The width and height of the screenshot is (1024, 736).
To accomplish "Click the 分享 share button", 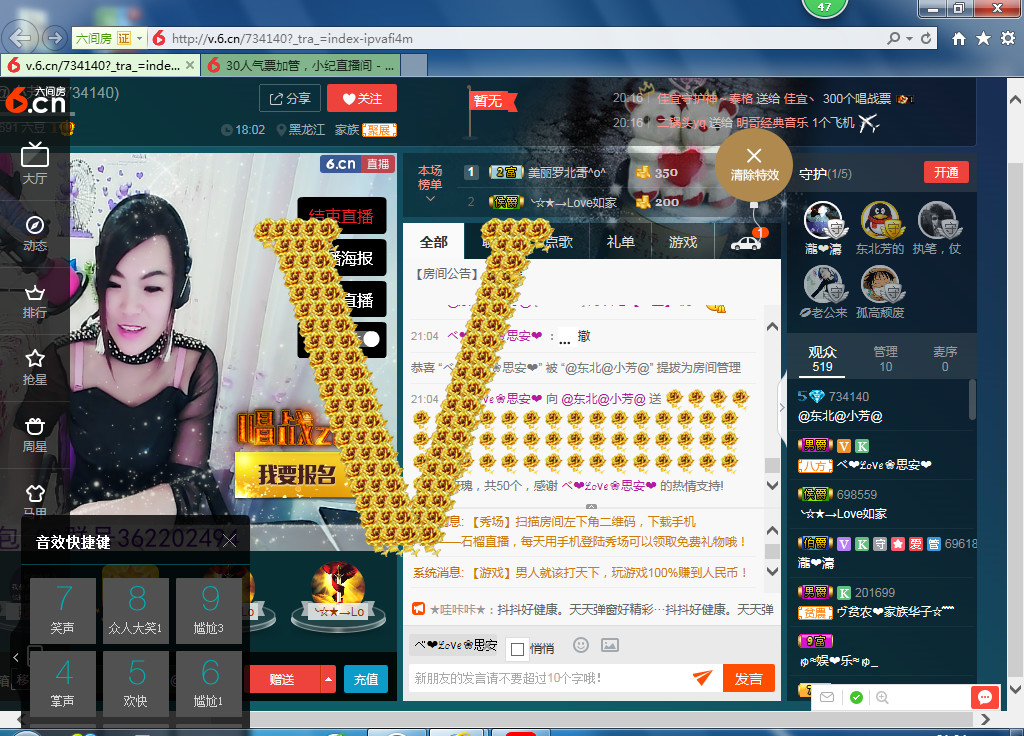I will point(290,99).
